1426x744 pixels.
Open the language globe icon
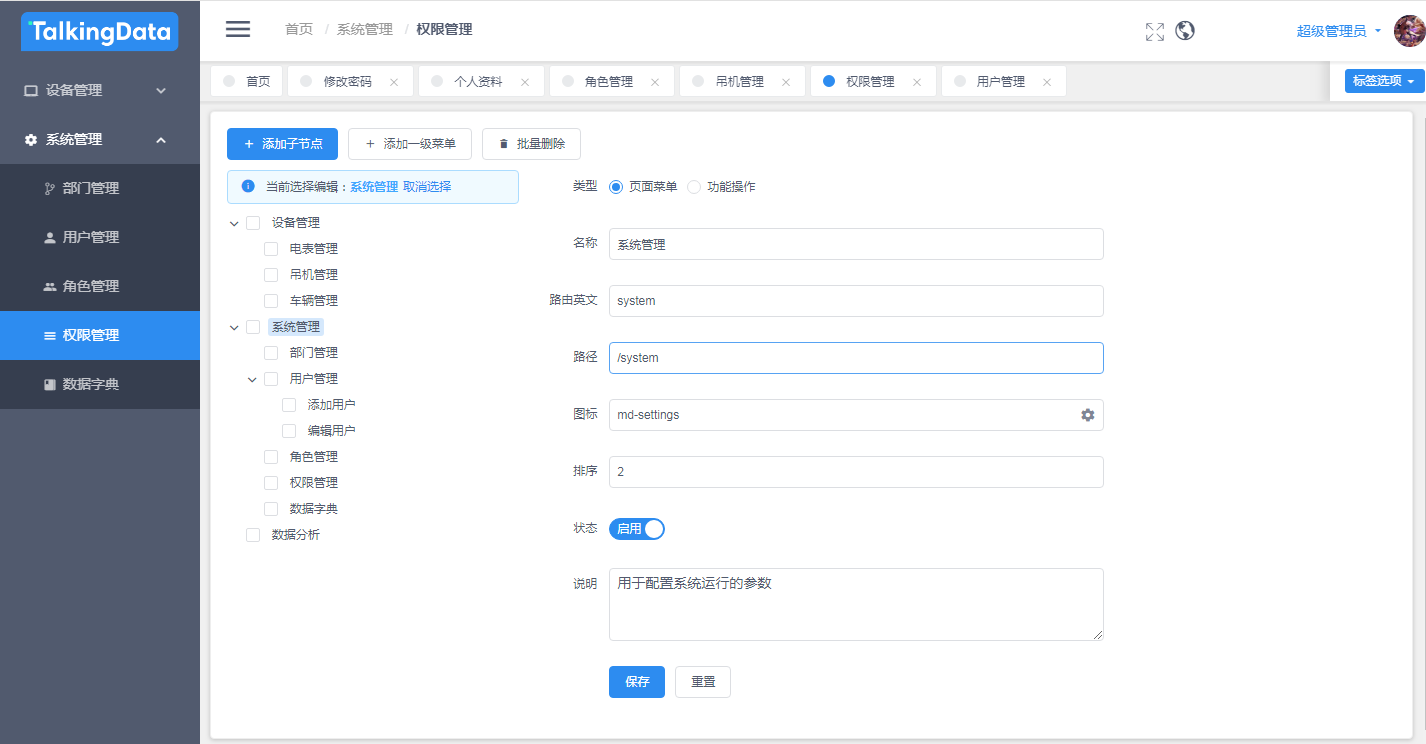click(x=1185, y=31)
